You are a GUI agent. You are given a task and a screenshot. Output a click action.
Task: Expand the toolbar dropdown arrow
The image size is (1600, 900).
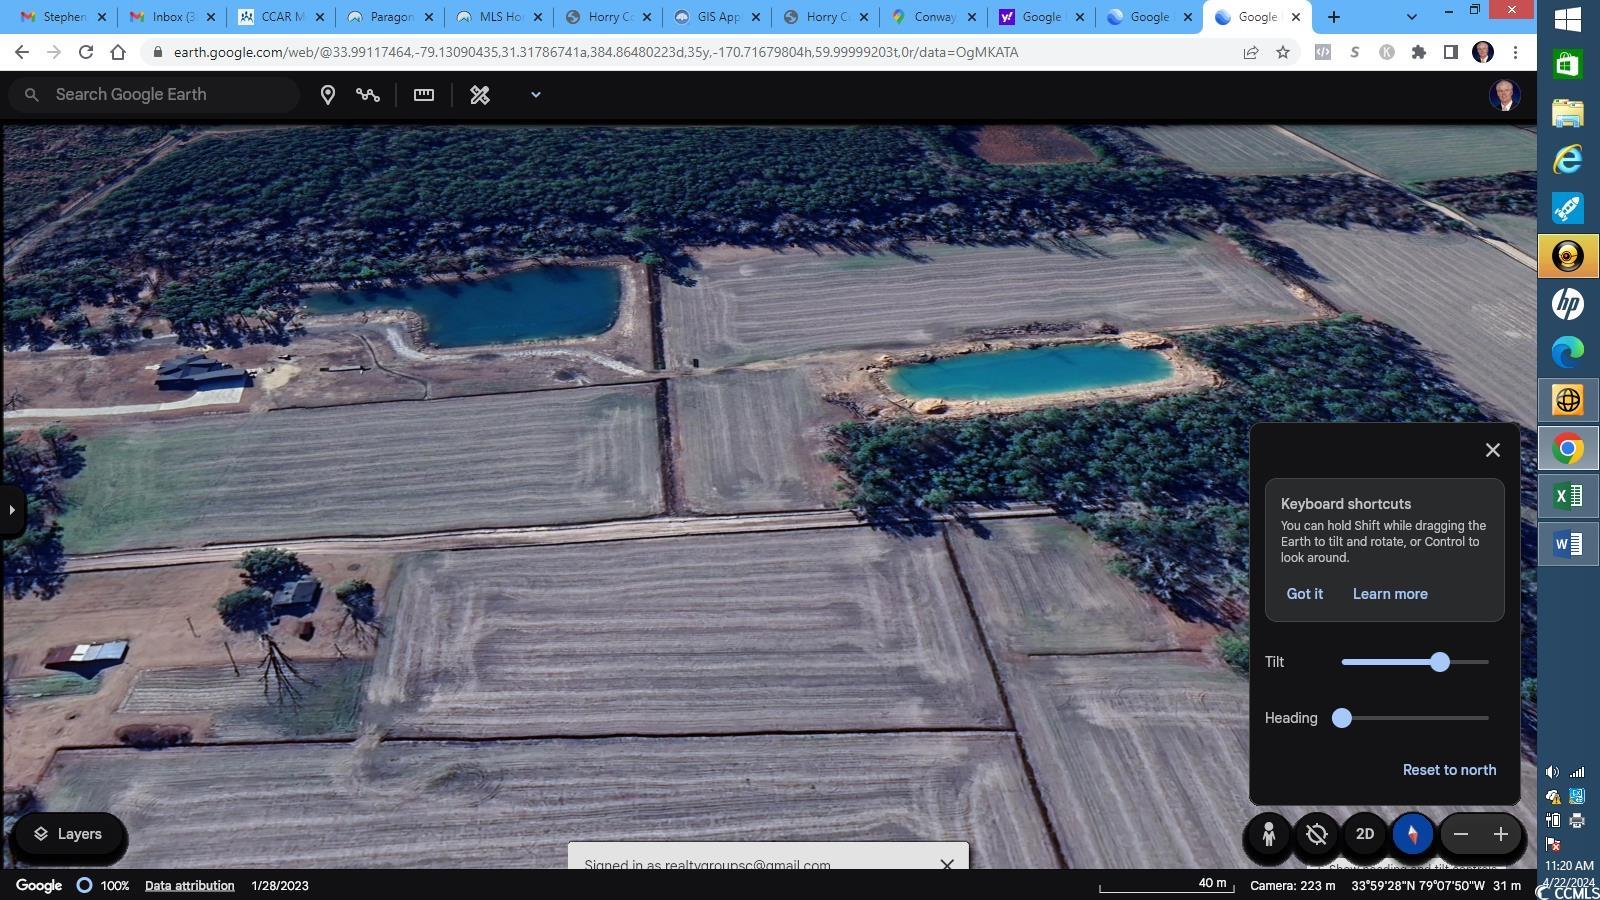[x=535, y=95]
